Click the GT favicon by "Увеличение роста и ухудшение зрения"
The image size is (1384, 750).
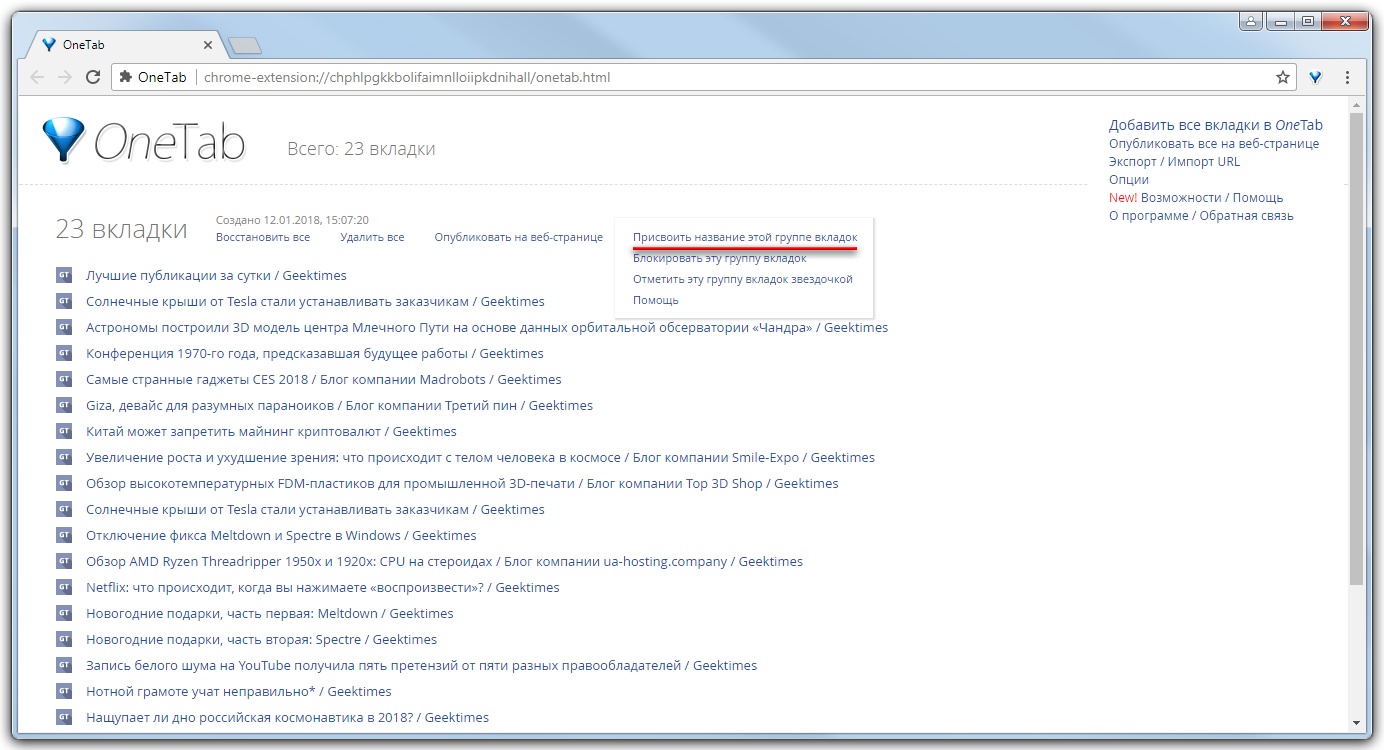point(64,457)
